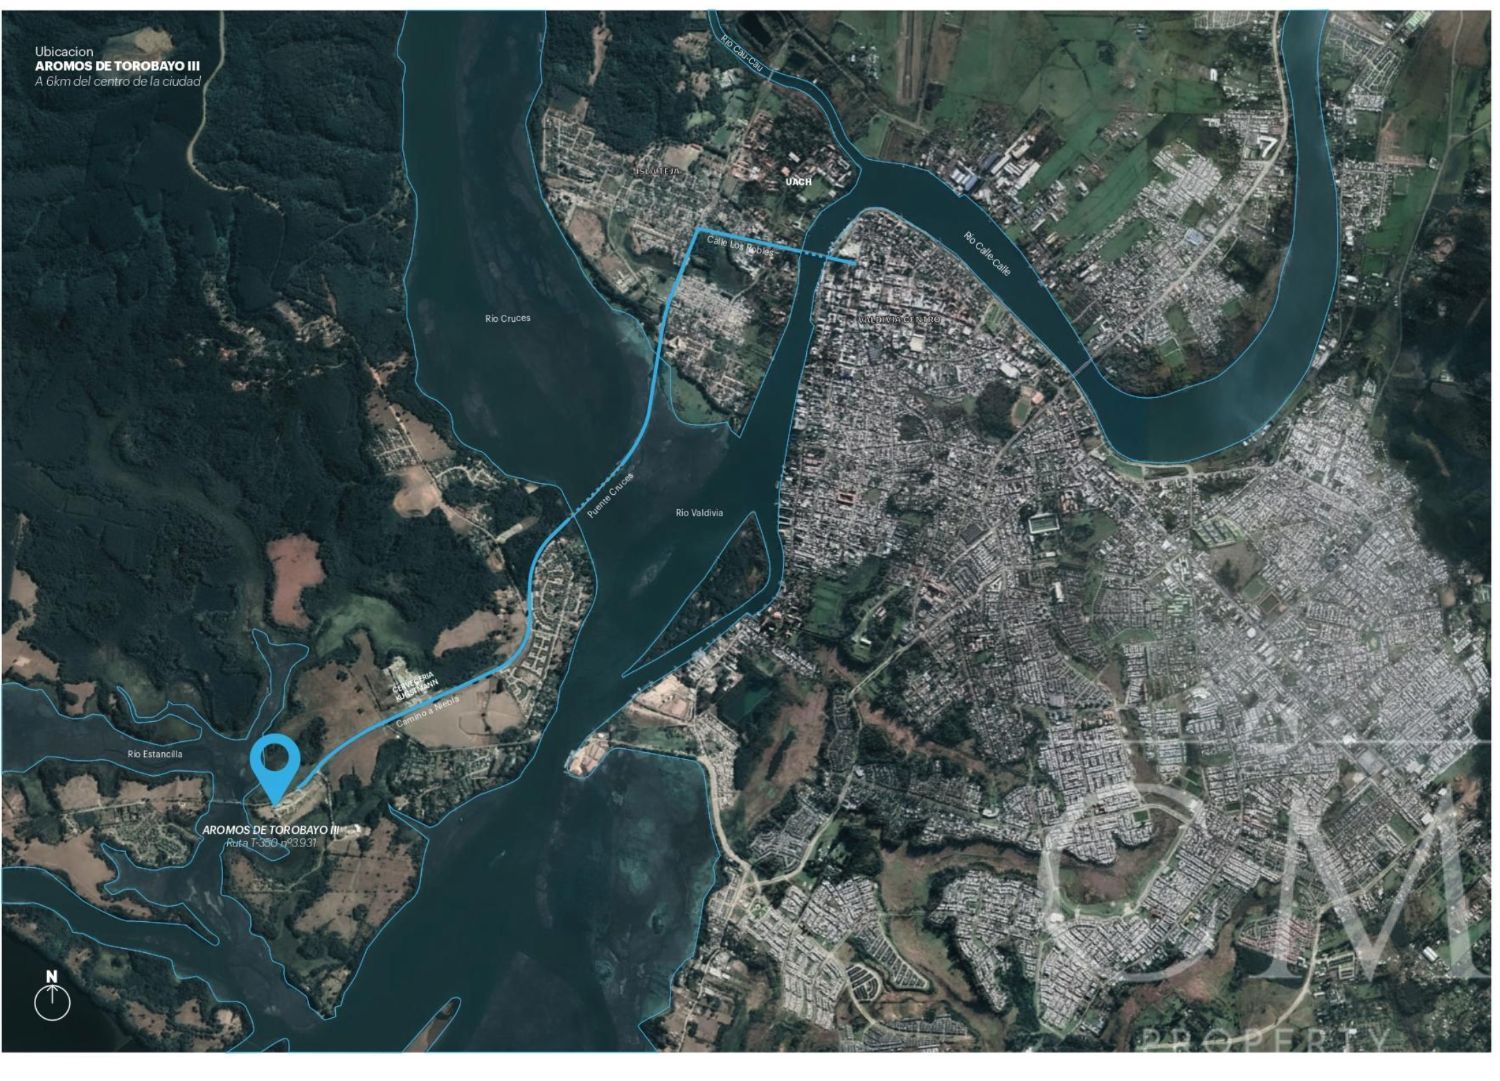Click the blue location pin marker
Viewport: 1500px width, 1081px height.
click(275, 768)
